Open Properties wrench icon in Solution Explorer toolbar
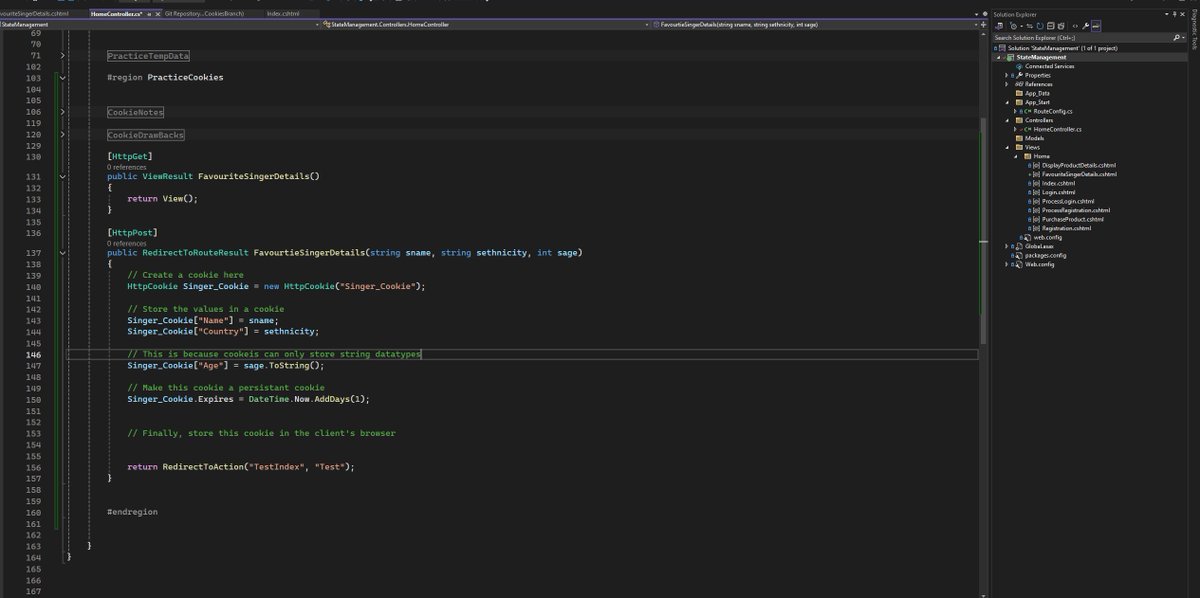Screen dimensions: 1200x598 click(1085, 25)
